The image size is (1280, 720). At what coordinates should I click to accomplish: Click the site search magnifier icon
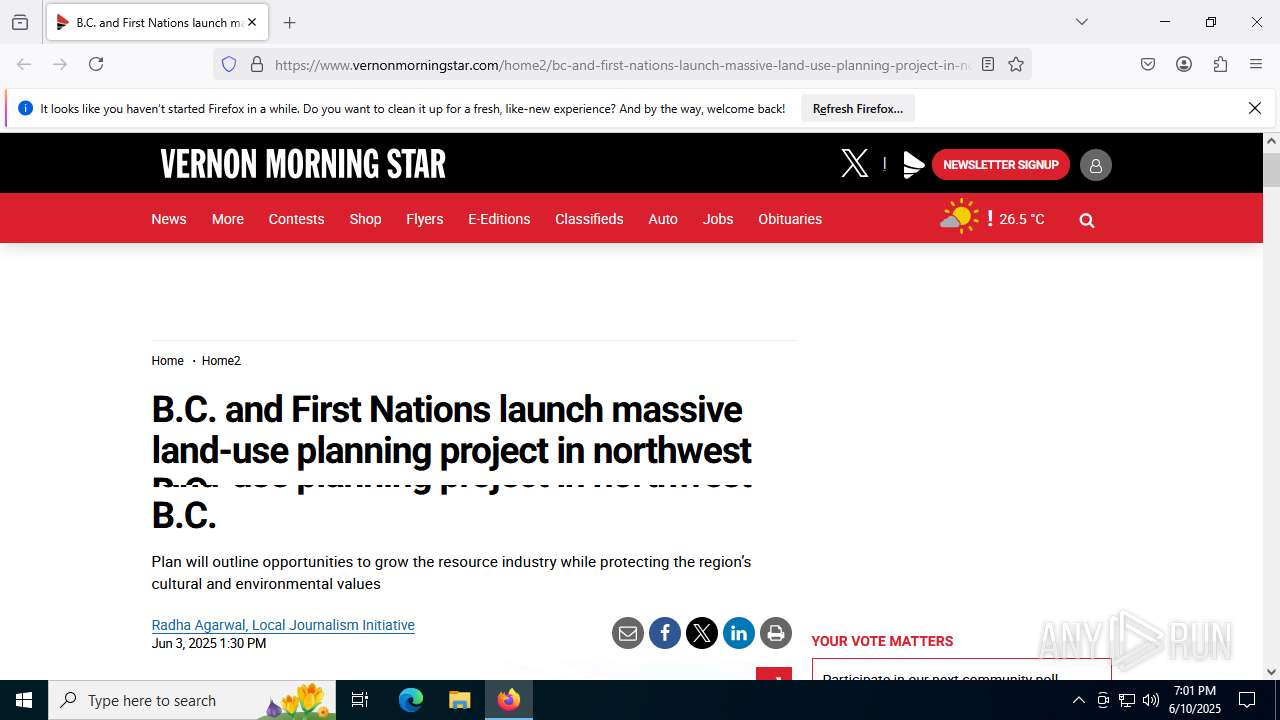click(x=1087, y=220)
